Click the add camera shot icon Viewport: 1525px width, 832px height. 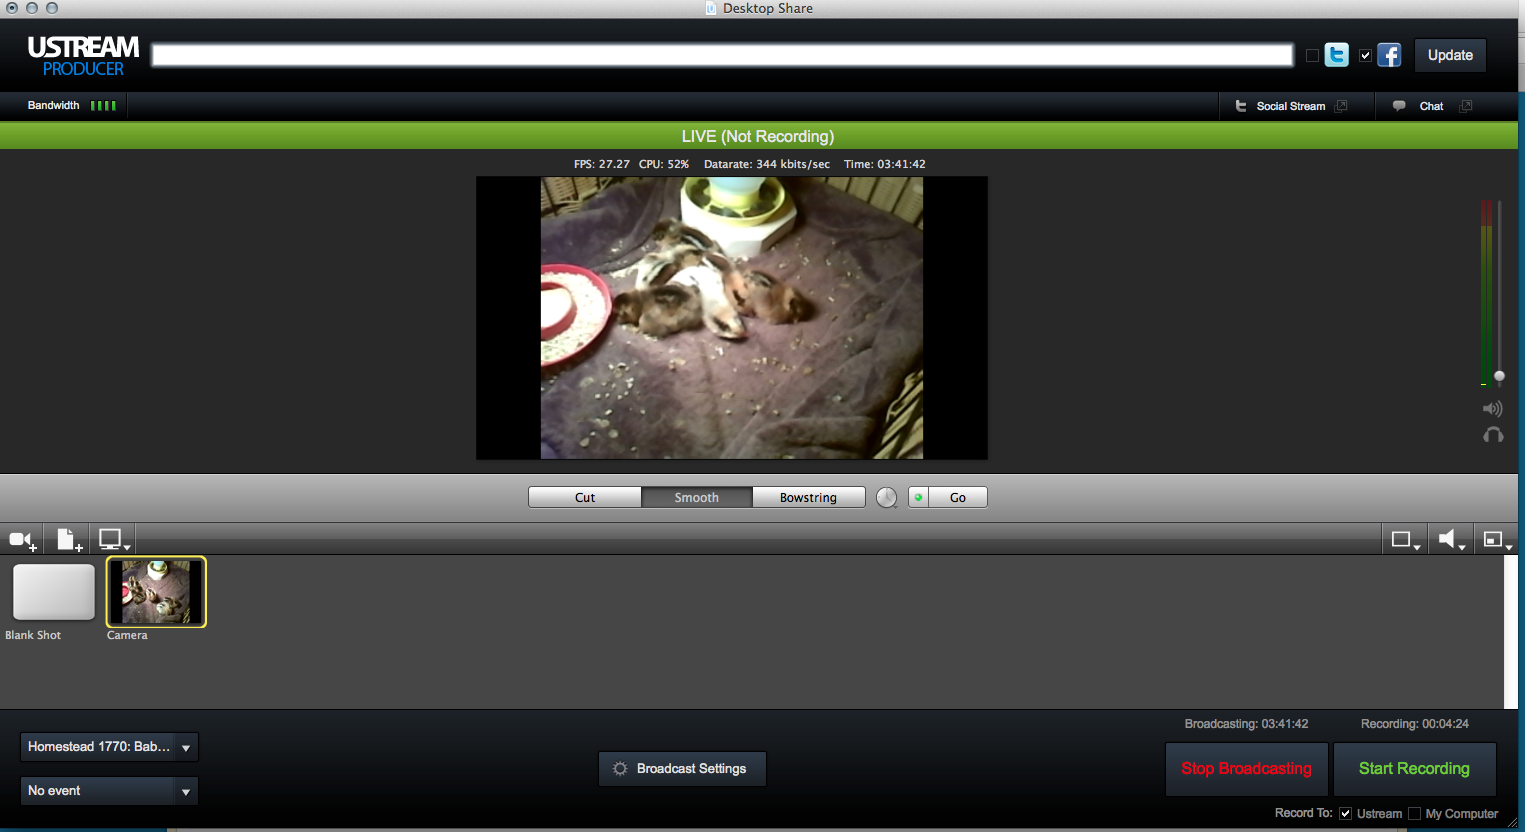tap(22, 540)
